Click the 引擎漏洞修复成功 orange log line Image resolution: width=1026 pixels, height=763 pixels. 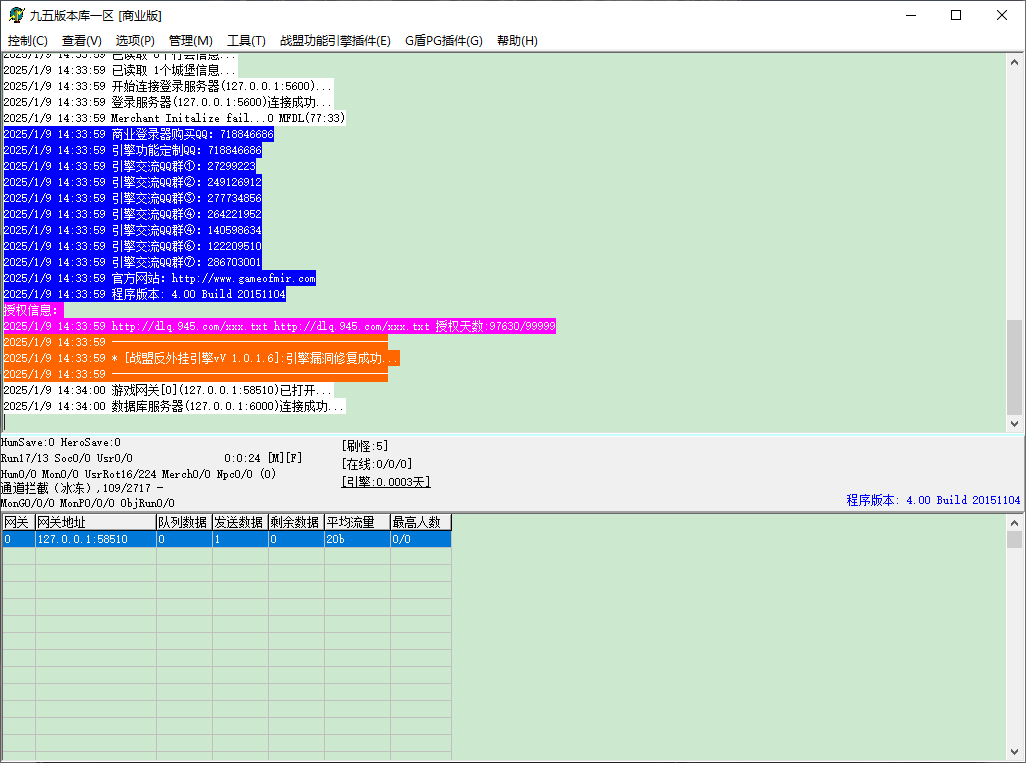[x=201, y=358]
